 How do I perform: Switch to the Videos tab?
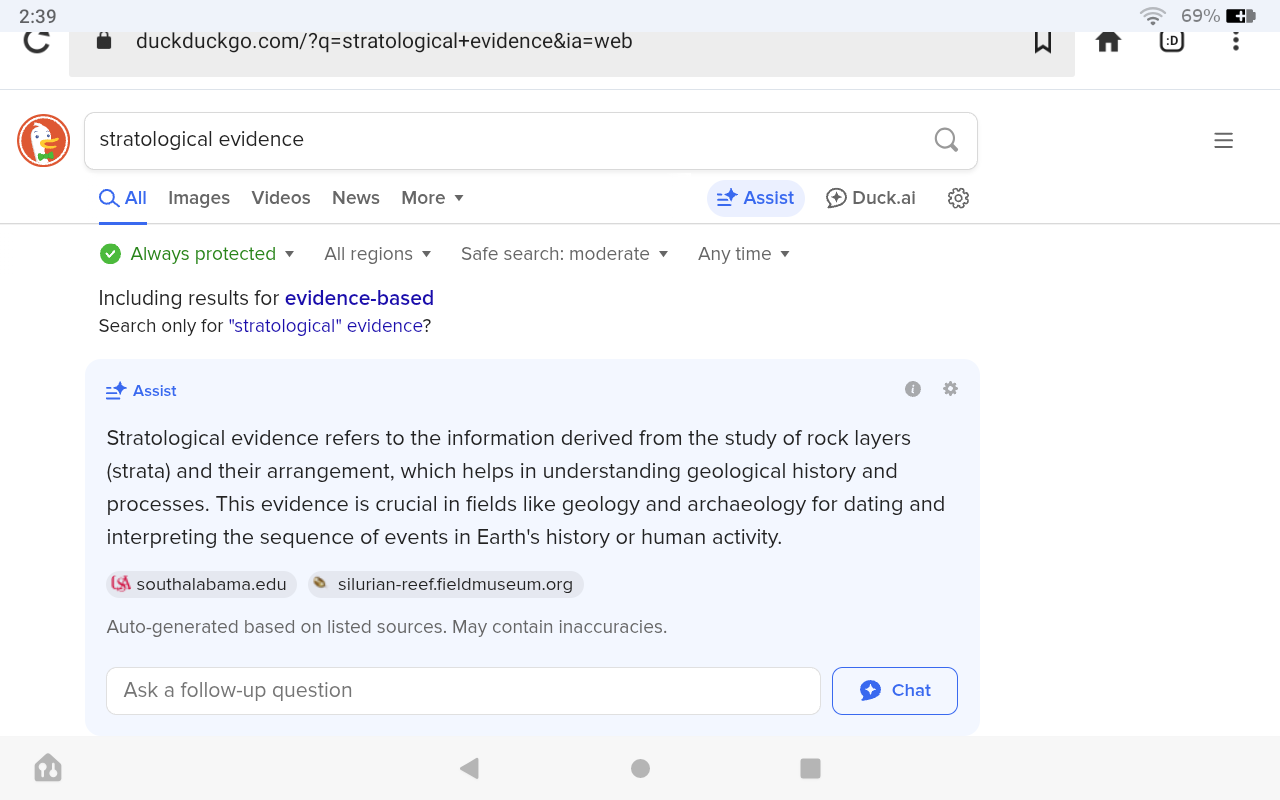pos(281,198)
